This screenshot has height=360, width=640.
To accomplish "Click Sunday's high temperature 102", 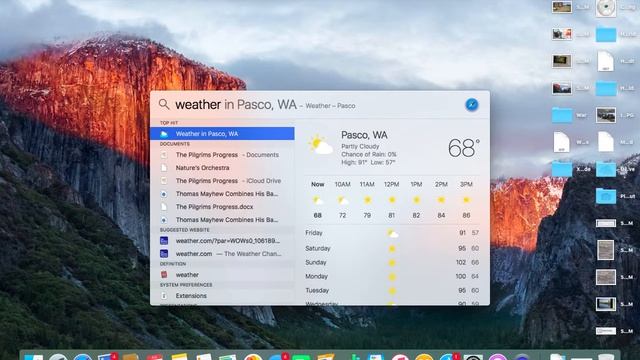I will coord(461,262).
